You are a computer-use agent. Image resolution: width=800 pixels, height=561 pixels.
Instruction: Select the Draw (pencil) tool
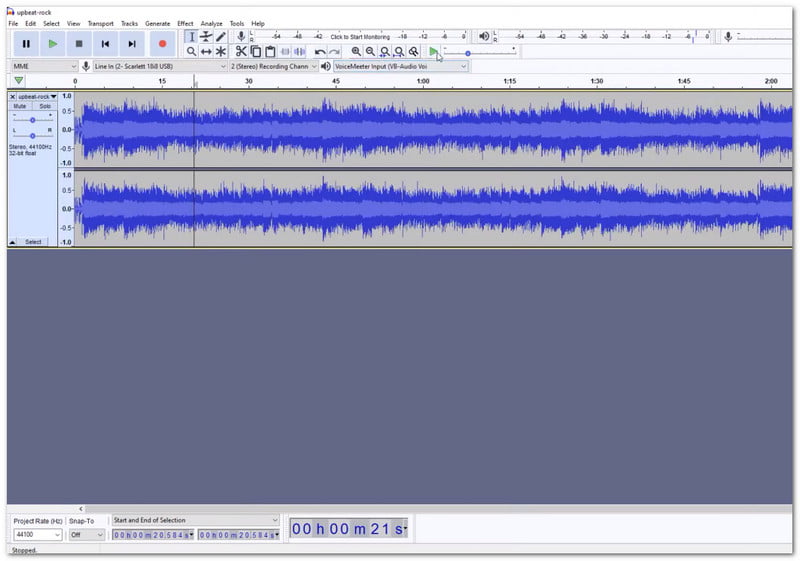click(220, 37)
